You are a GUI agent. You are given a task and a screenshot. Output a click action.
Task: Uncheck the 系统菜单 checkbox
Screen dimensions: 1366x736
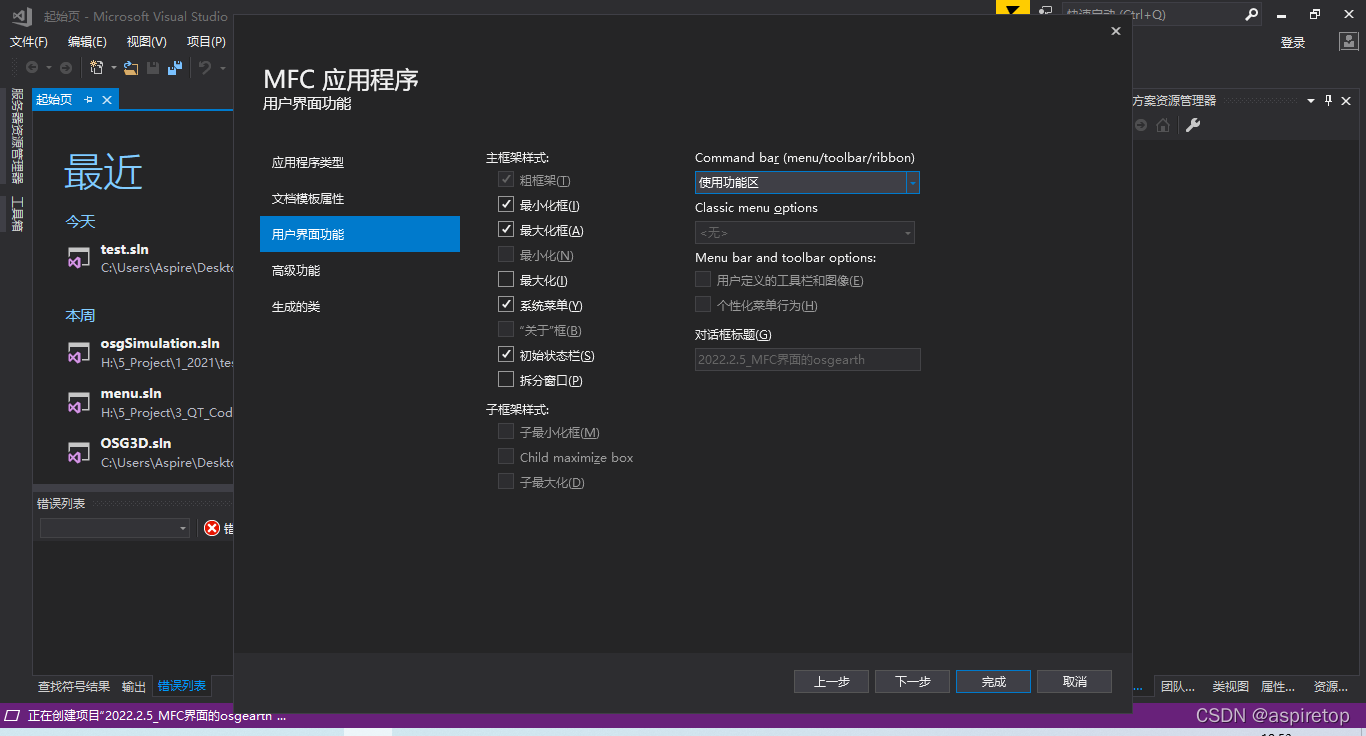506,305
